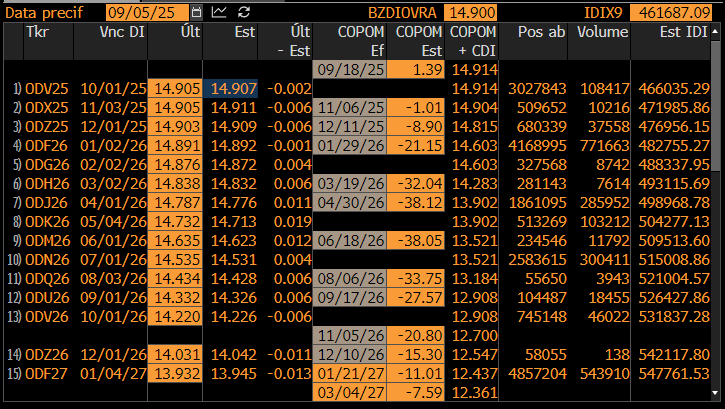This screenshot has height=409, width=725.
Task: Edit the Data precif date field
Action: 147,12
